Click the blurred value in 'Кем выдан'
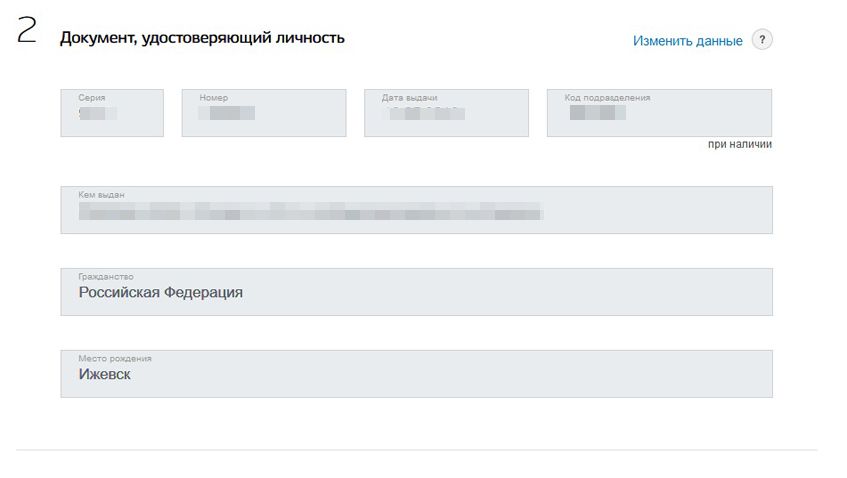Viewport: 847px width, 478px height. pyautogui.click(x=311, y=211)
